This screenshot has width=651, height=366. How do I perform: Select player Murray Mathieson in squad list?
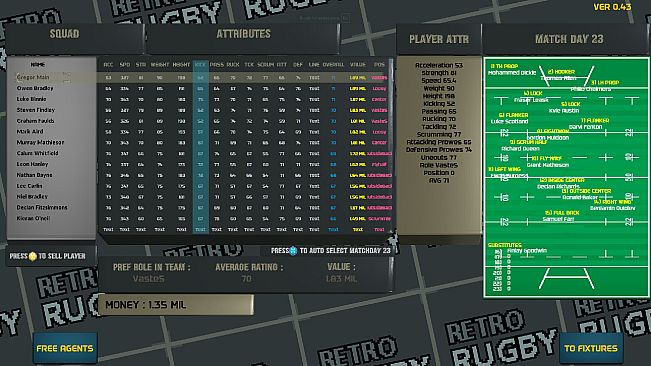[x=40, y=142]
